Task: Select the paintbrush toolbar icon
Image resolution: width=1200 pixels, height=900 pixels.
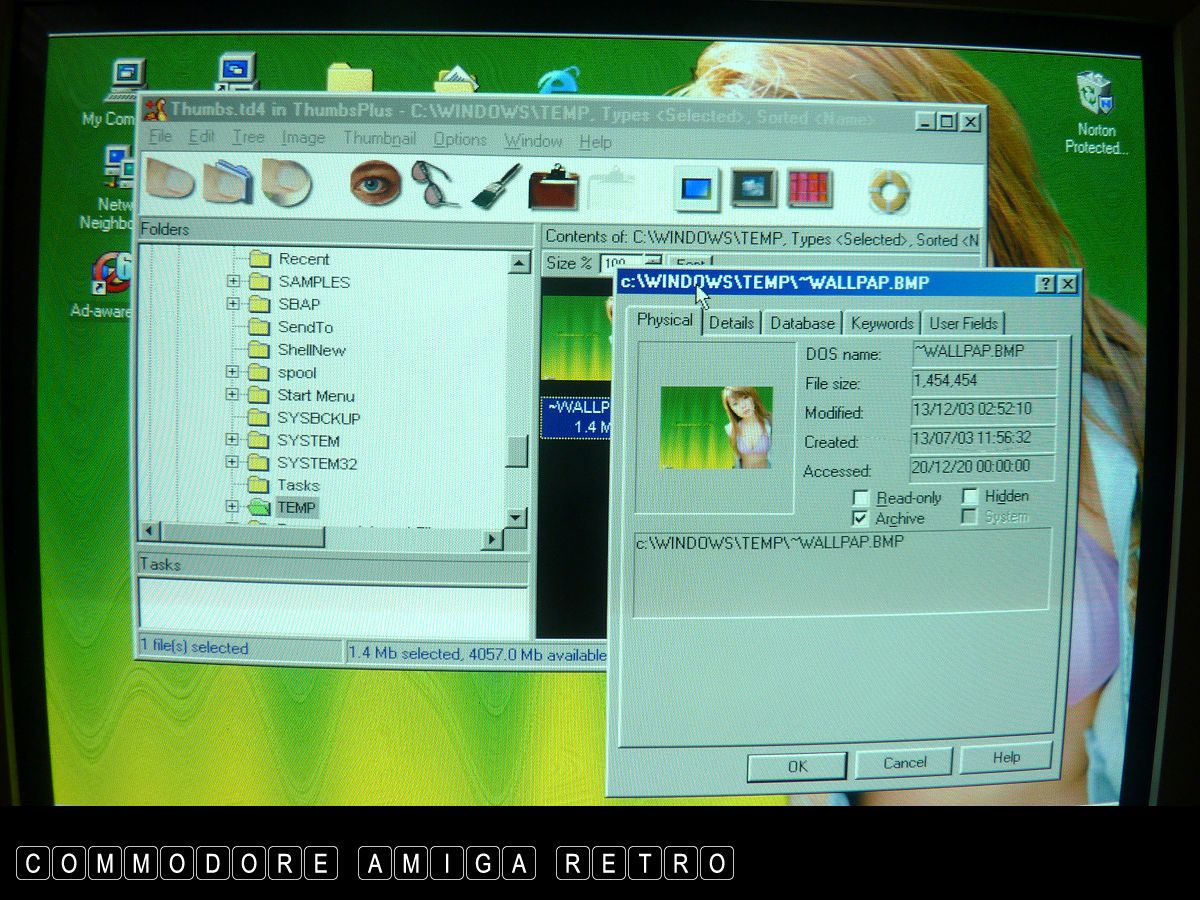Action: tap(495, 186)
